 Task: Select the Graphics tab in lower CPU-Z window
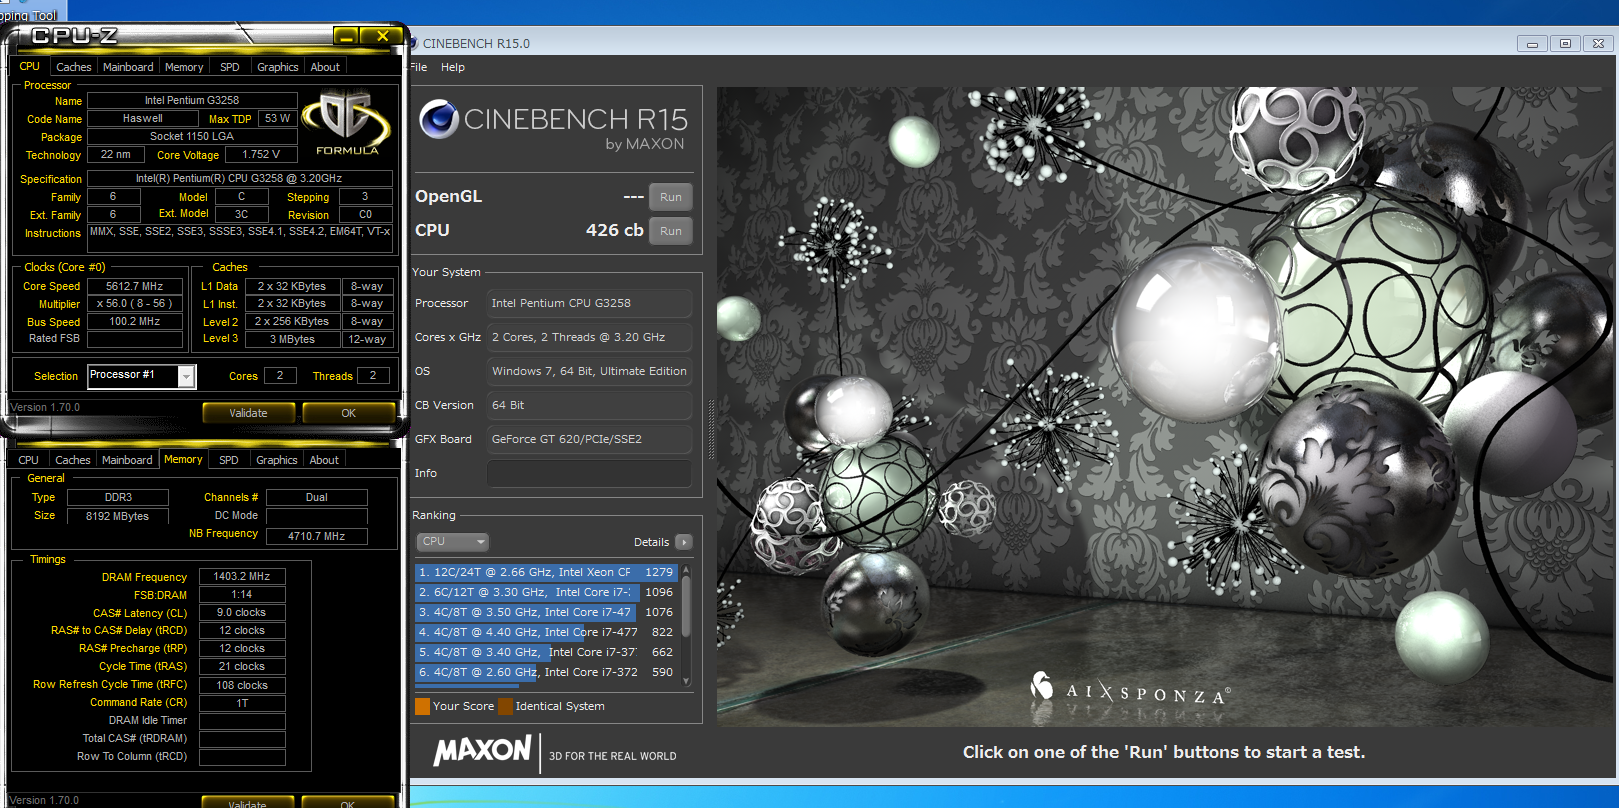point(277,460)
